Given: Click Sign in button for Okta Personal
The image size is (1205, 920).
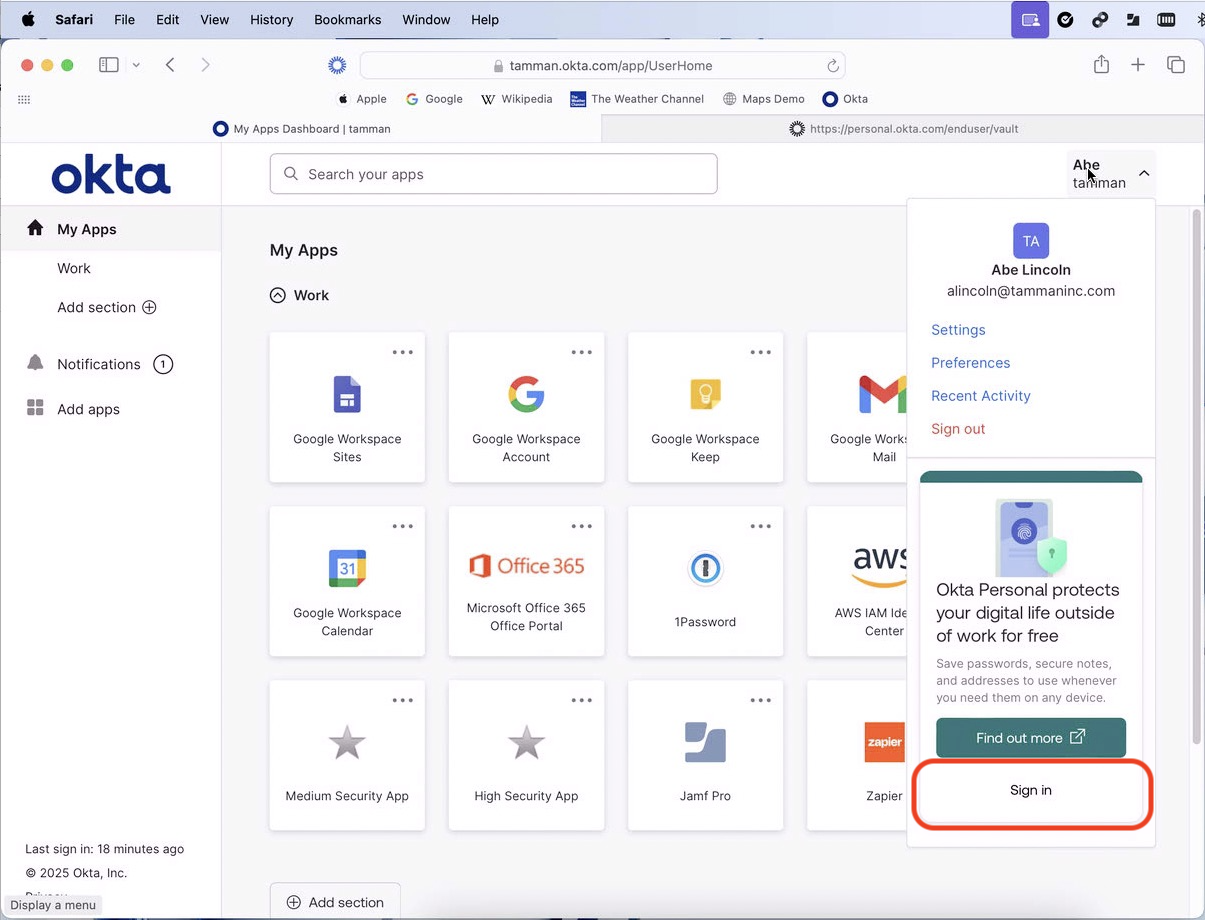Looking at the screenshot, I should tap(1031, 790).
